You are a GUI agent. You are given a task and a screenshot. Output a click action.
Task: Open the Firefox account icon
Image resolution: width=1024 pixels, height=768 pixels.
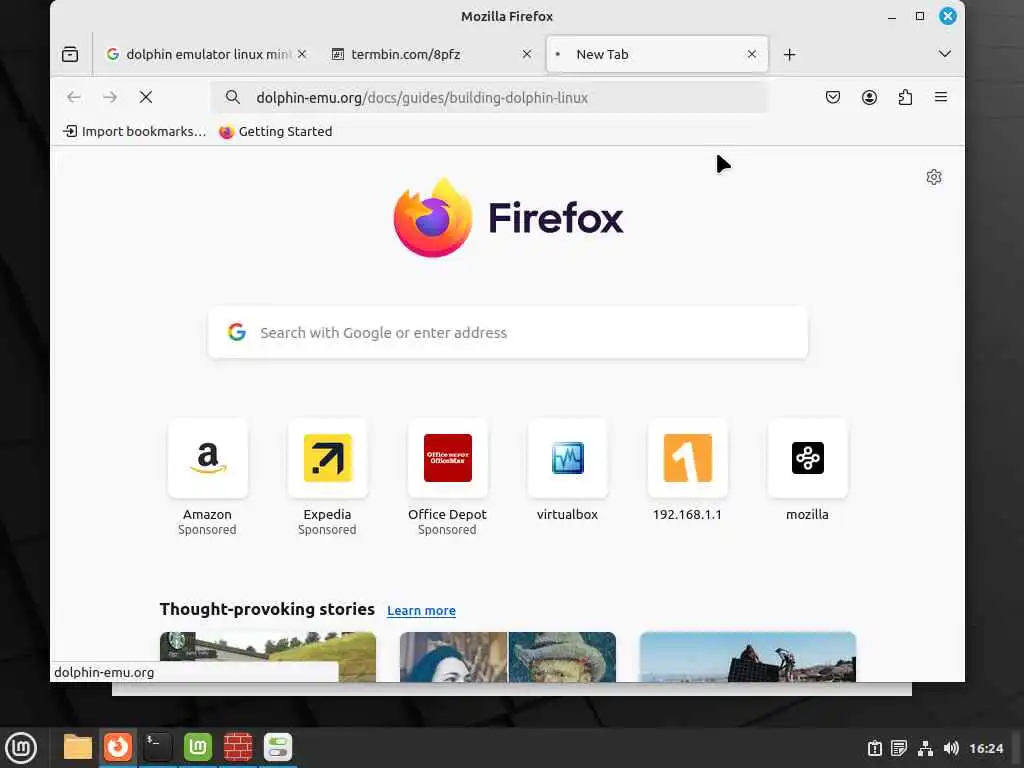tap(869, 97)
